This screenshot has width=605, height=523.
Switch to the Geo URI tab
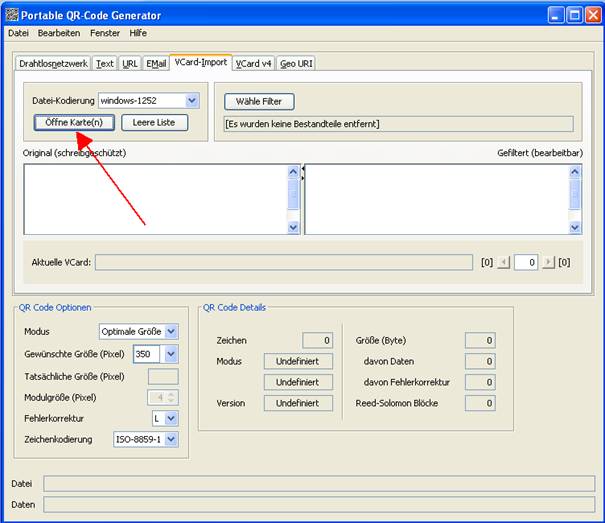click(296, 64)
